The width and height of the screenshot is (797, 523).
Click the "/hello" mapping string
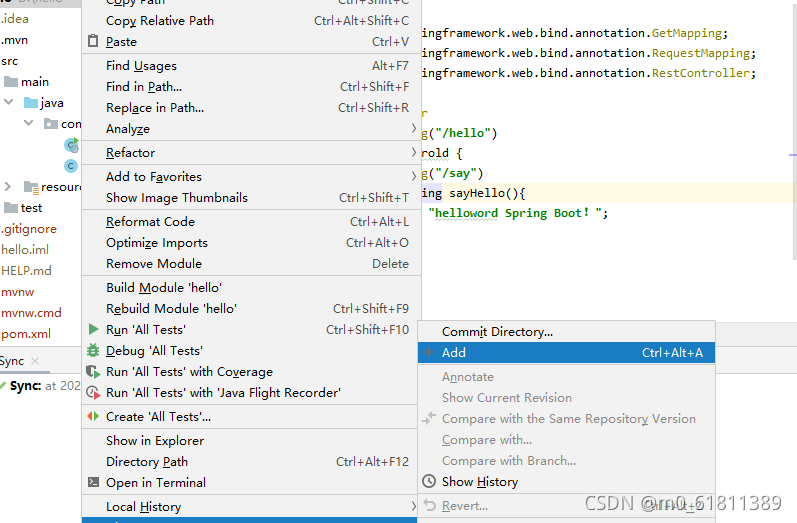[x=463, y=133]
